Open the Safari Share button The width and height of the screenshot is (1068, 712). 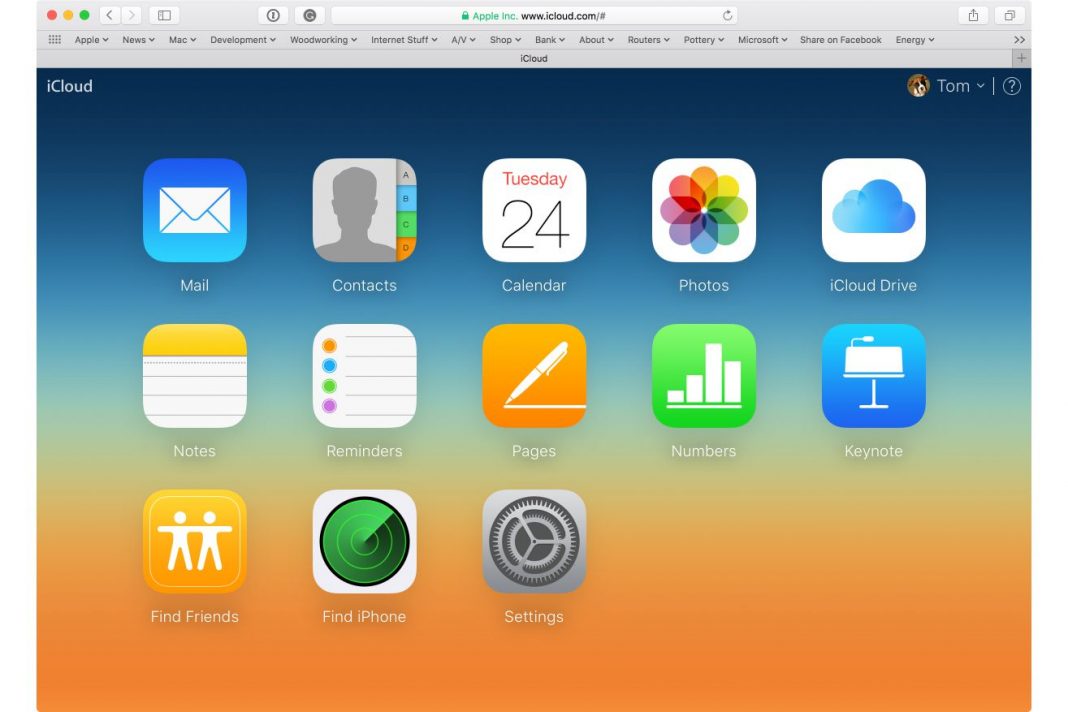973,15
